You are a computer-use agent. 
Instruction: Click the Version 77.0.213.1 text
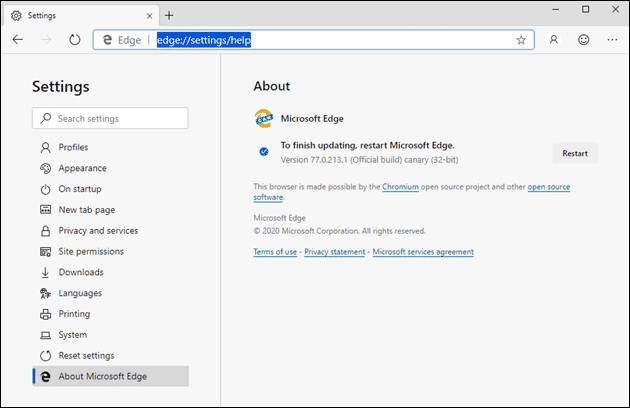pyautogui.click(x=369, y=160)
